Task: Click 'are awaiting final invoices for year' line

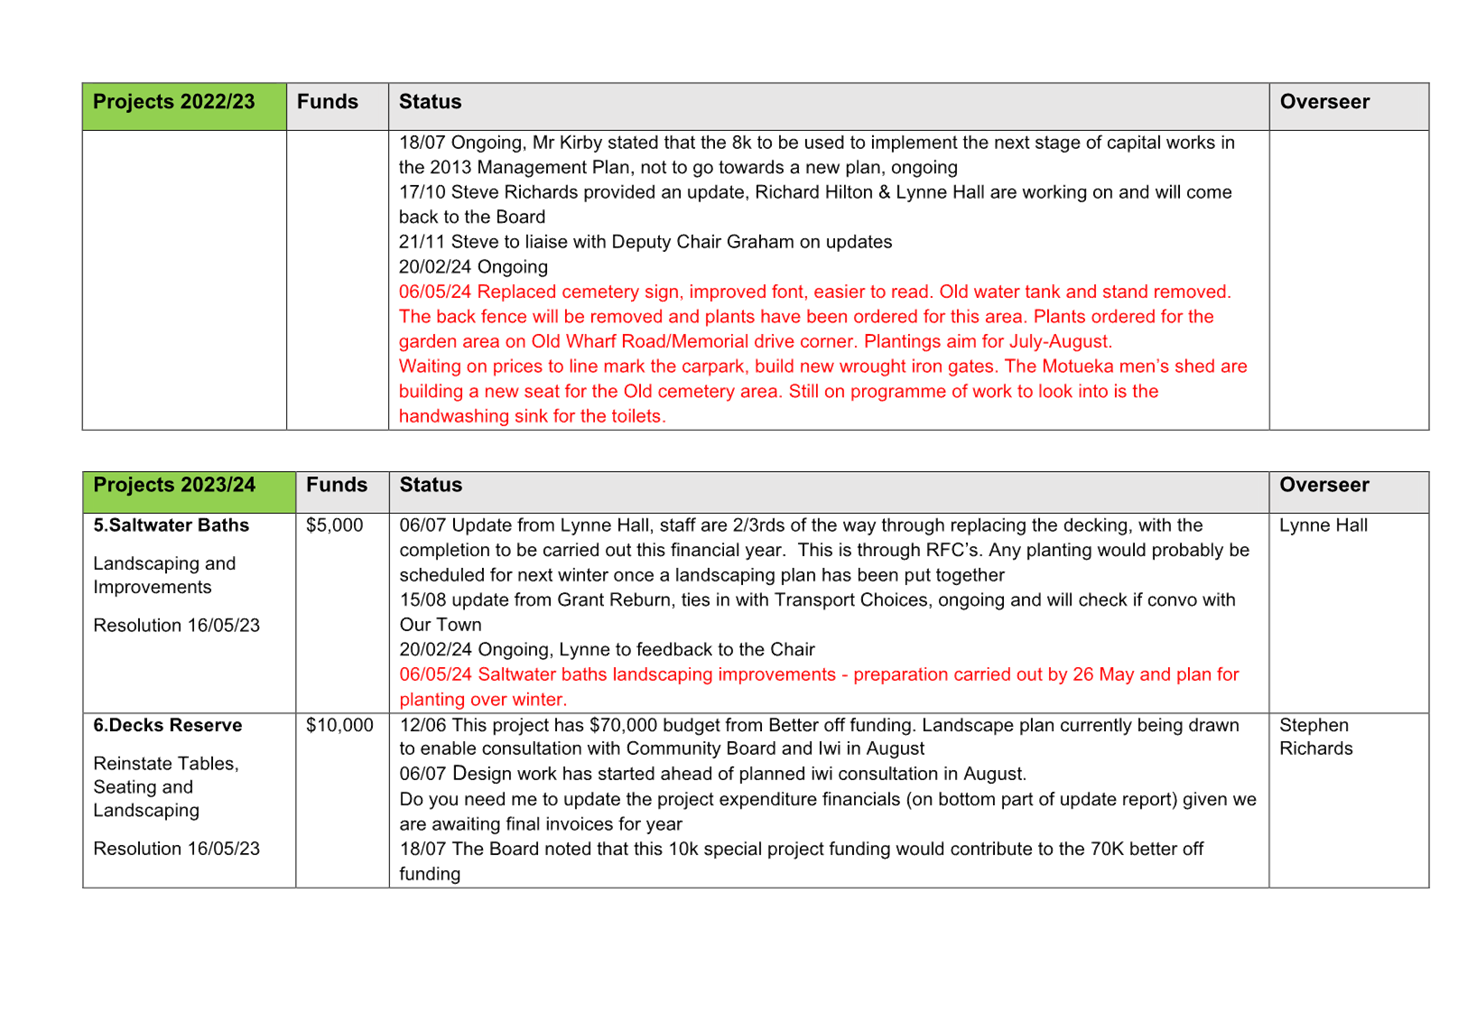Action: (x=541, y=824)
